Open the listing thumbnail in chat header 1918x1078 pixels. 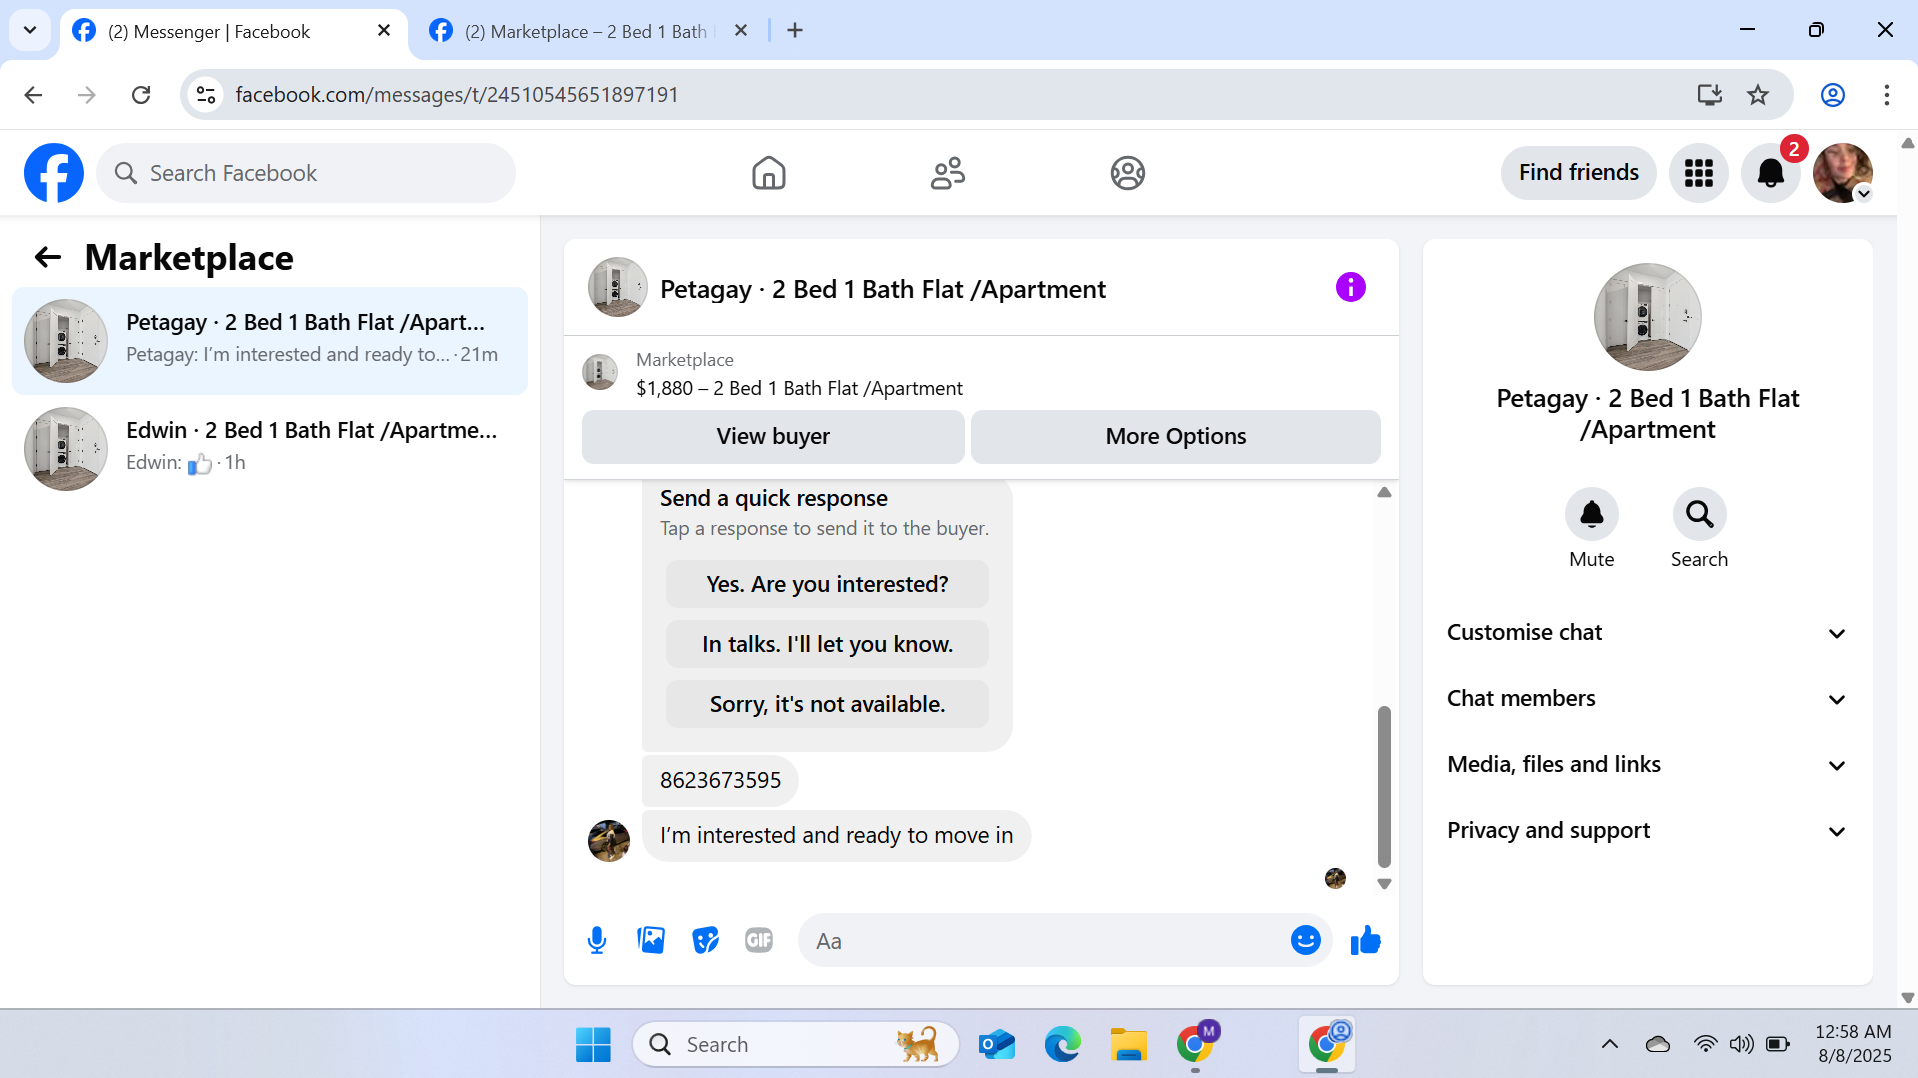[617, 288]
